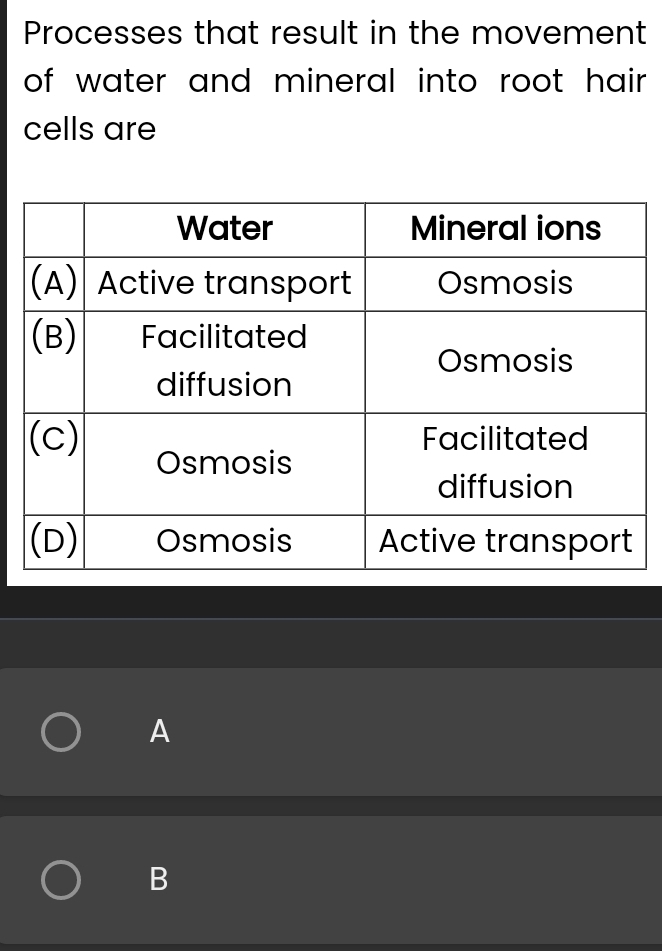Click Active transport in row D
Viewport: 662px width, 951px height.
(x=505, y=541)
